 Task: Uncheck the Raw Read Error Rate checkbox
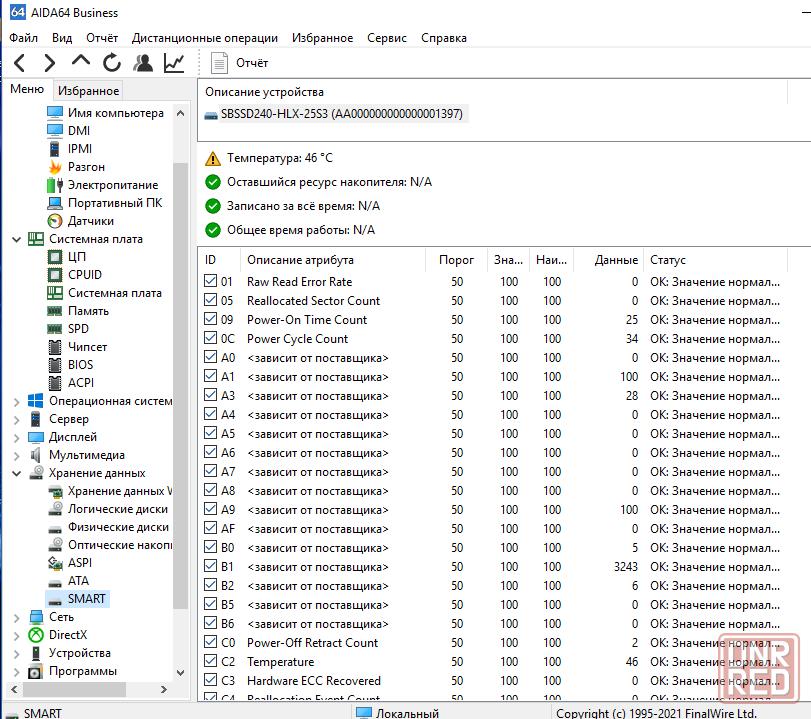[210, 282]
